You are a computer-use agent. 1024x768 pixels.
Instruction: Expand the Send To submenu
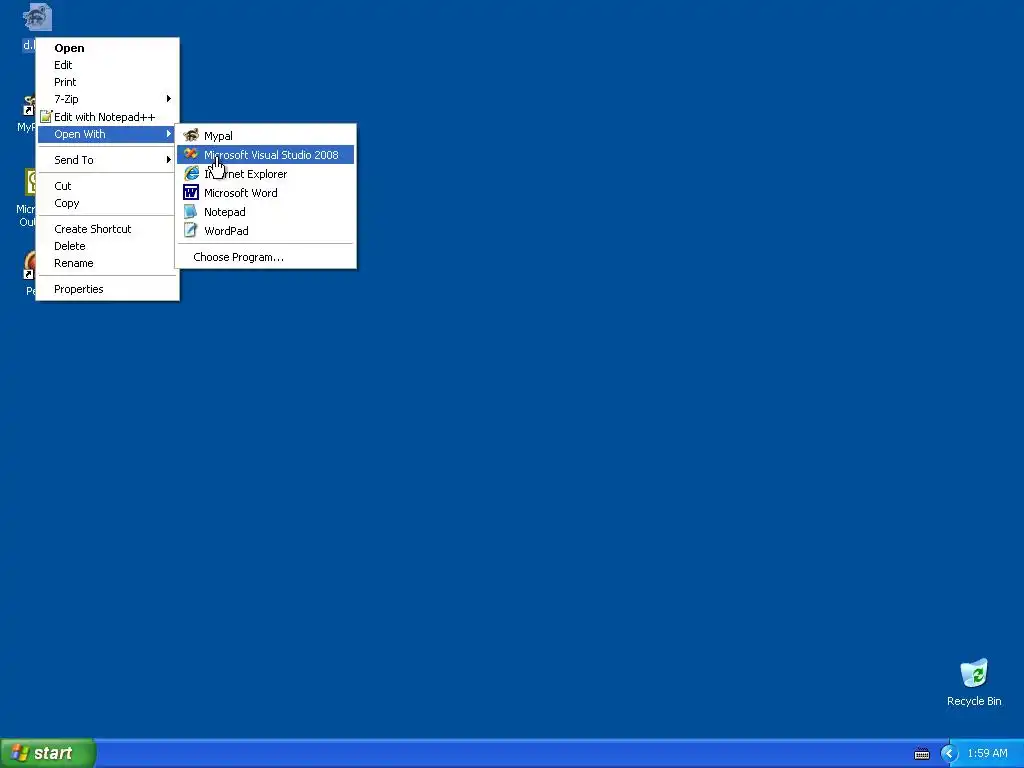click(107, 159)
